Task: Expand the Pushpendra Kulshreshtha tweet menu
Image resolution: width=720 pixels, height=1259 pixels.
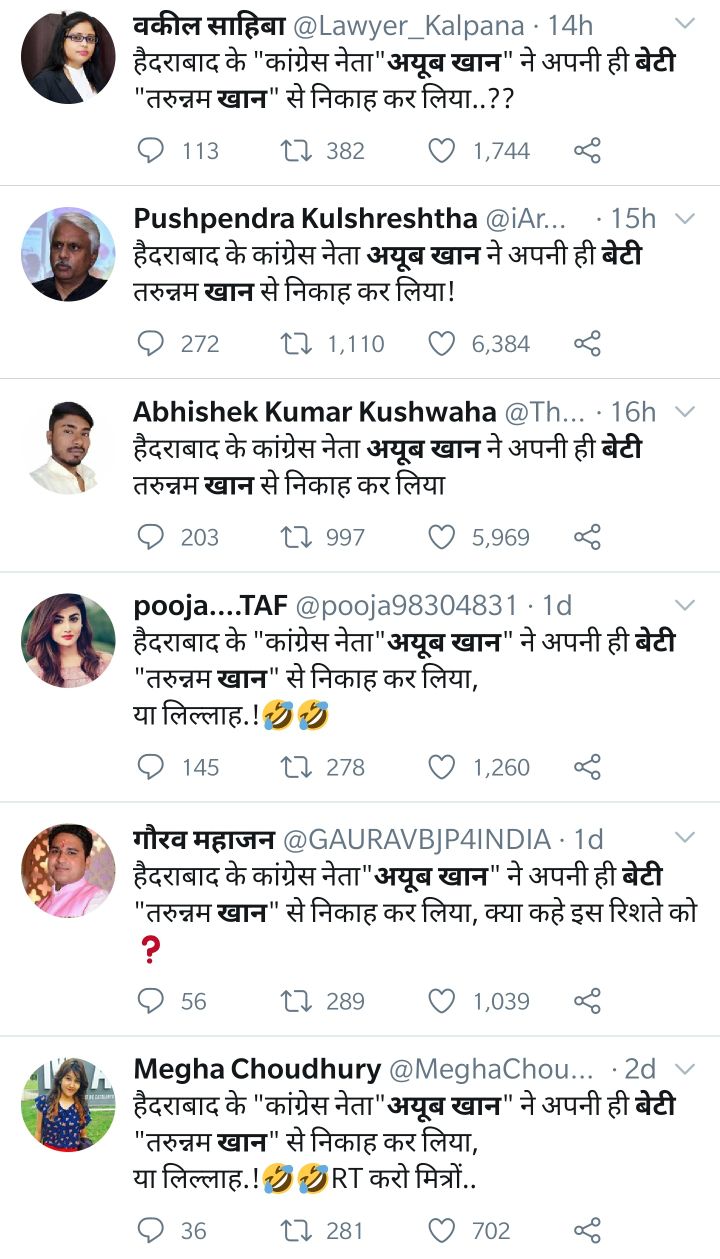Action: [685, 218]
